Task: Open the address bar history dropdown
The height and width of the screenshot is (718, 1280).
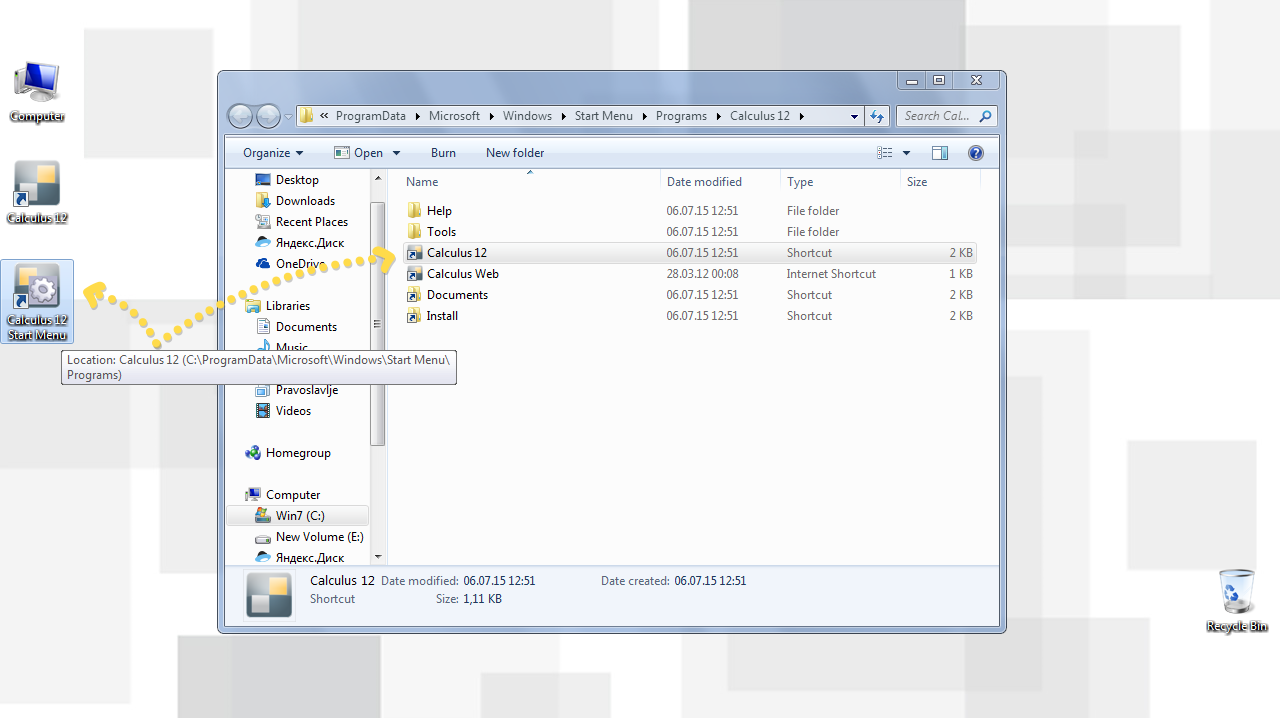Action: (854, 116)
